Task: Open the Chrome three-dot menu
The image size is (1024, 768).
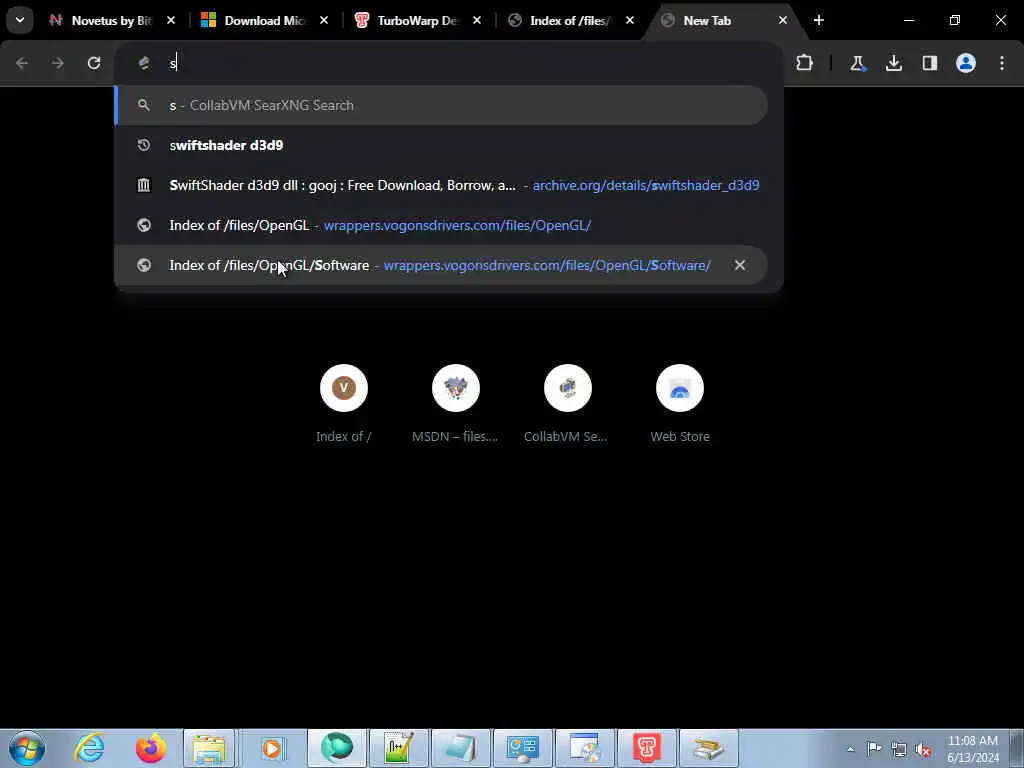Action: [1002, 63]
